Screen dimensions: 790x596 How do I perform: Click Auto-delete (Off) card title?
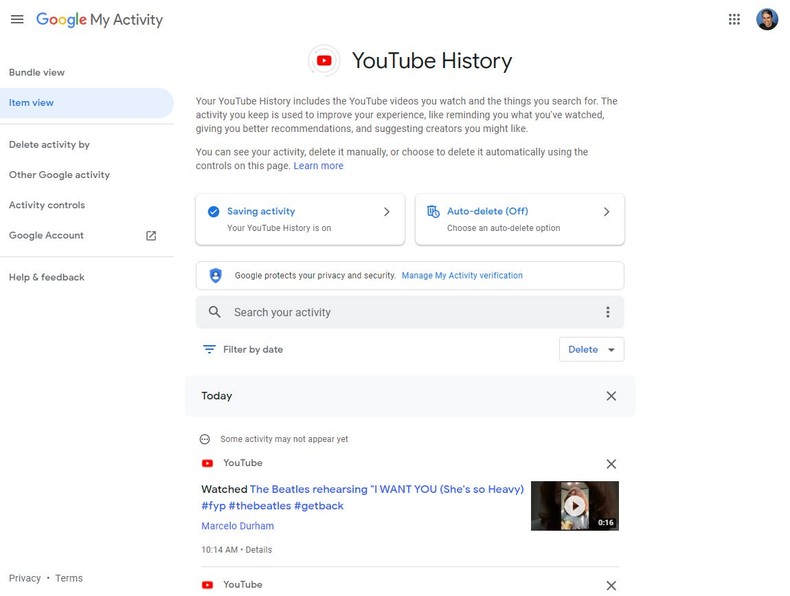[488, 212]
